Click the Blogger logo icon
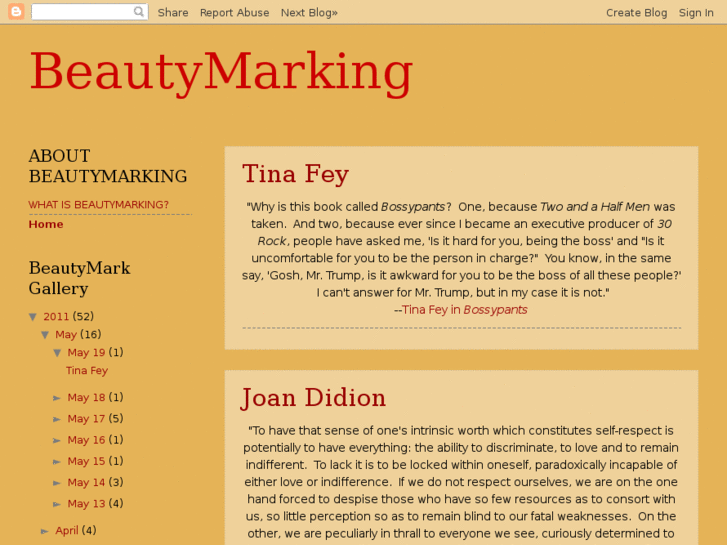The image size is (727, 545). (x=16, y=12)
